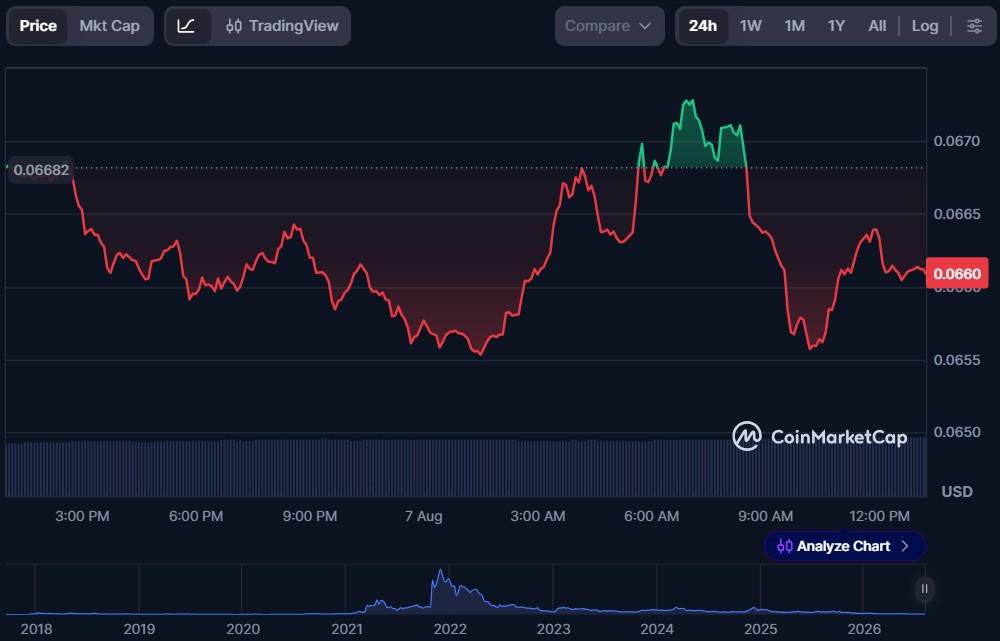The width and height of the screenshot is (1000, 641).
Task: Click the 9:00 AM time label
Action: pos(765,516)
